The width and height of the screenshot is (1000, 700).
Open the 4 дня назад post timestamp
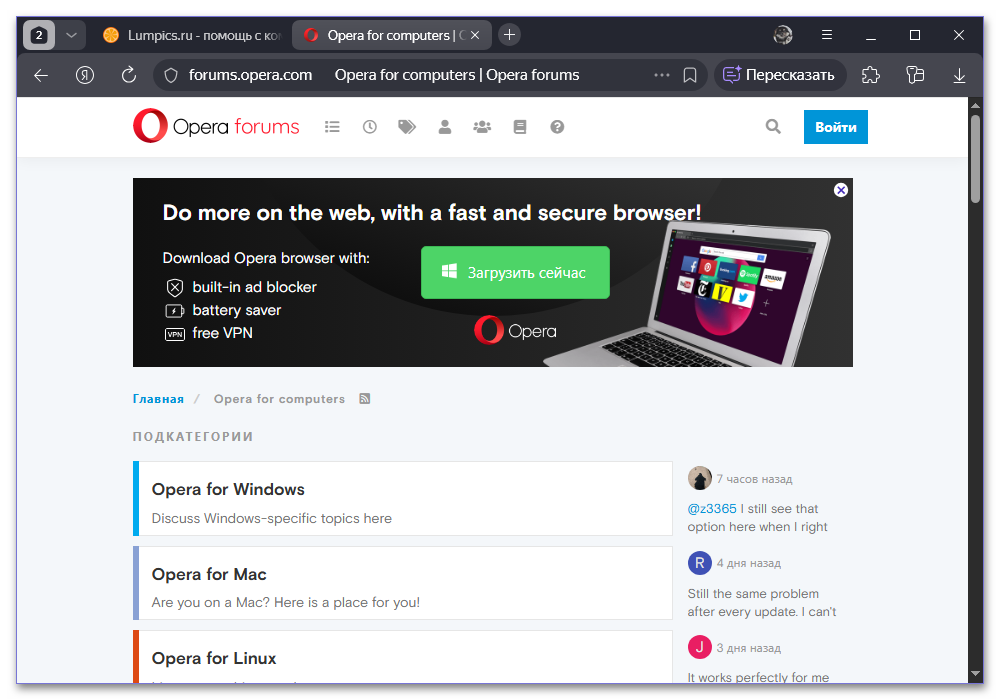click(x=749, y=564)
